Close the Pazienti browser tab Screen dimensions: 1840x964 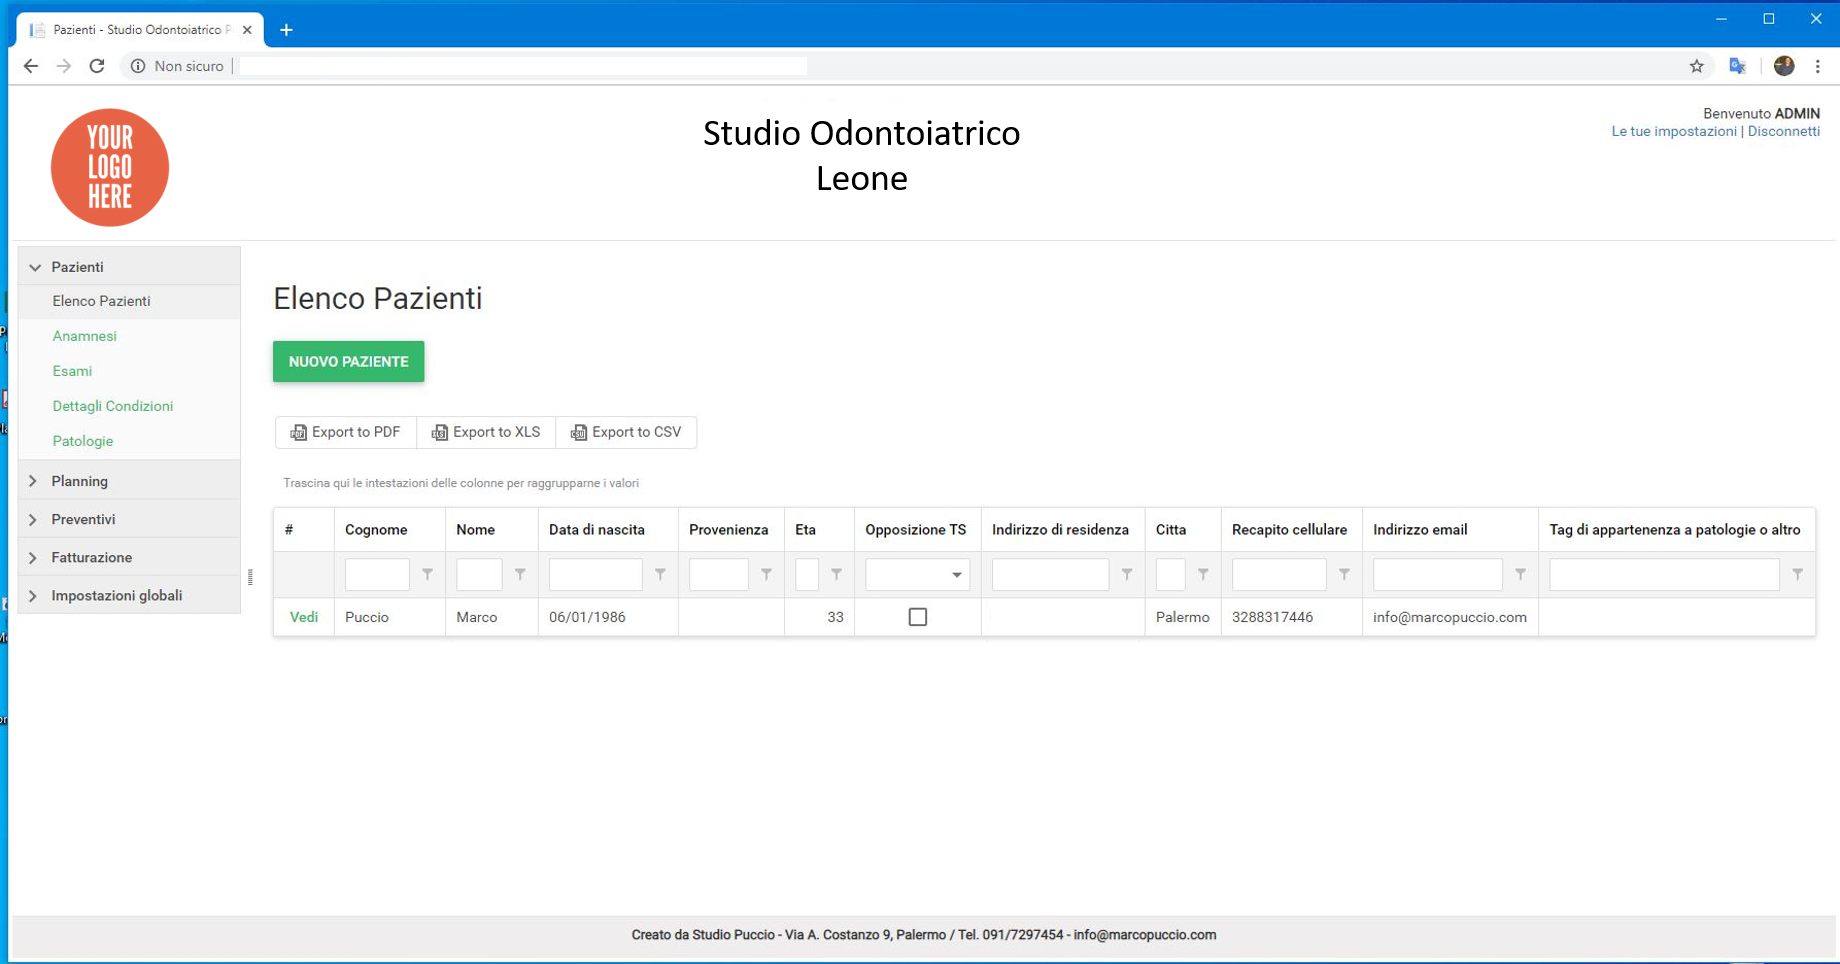(x=247, y=30)
